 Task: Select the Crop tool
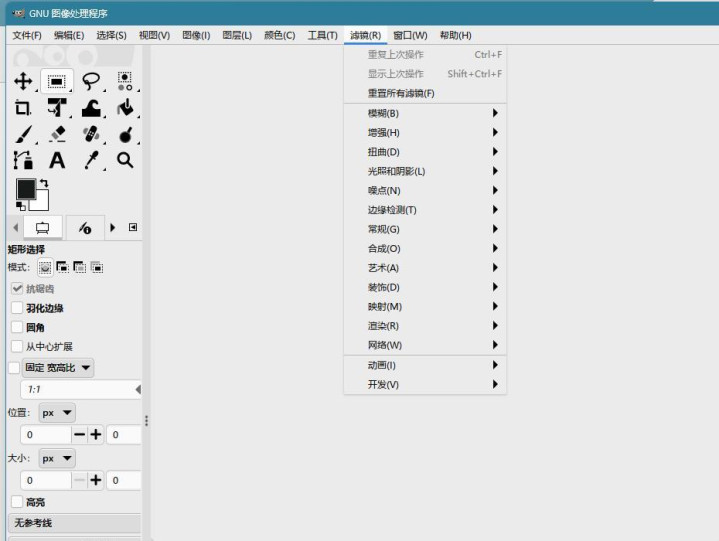click(x=23, y=108)
